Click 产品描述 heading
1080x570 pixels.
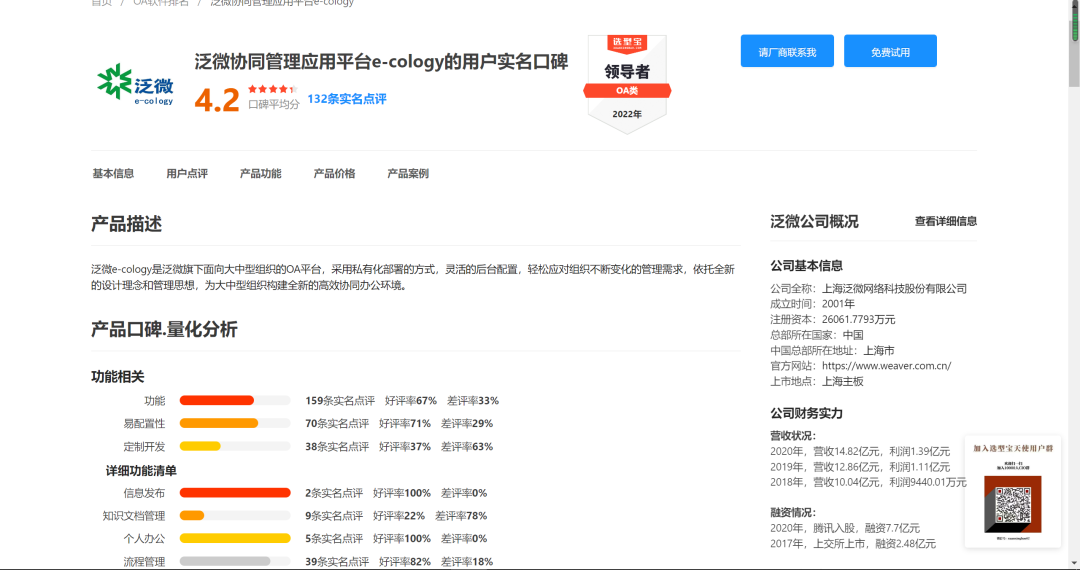[126, 224]
